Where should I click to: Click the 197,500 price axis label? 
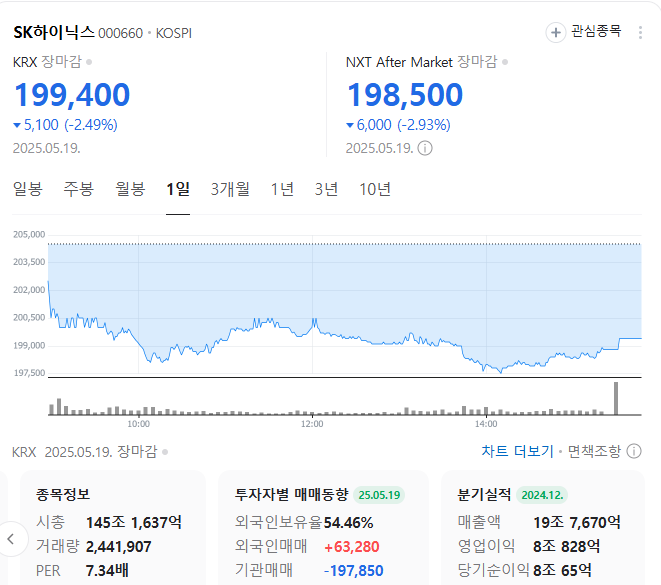click(29, 373)
